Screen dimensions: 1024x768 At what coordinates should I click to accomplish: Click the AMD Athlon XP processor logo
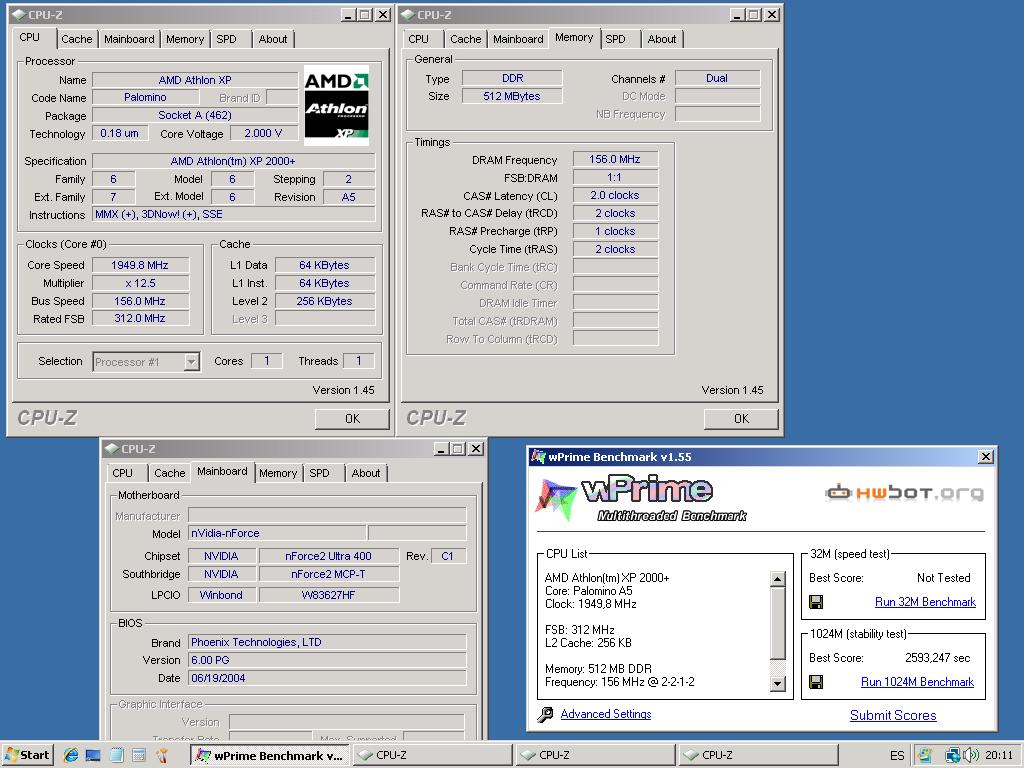pos(336,104)
